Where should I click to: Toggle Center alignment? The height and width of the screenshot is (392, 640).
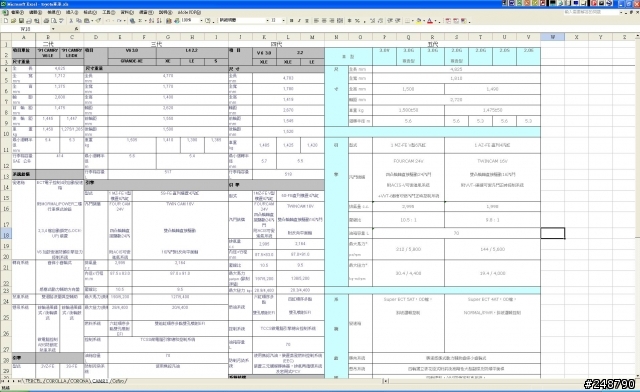click(324, 20)
